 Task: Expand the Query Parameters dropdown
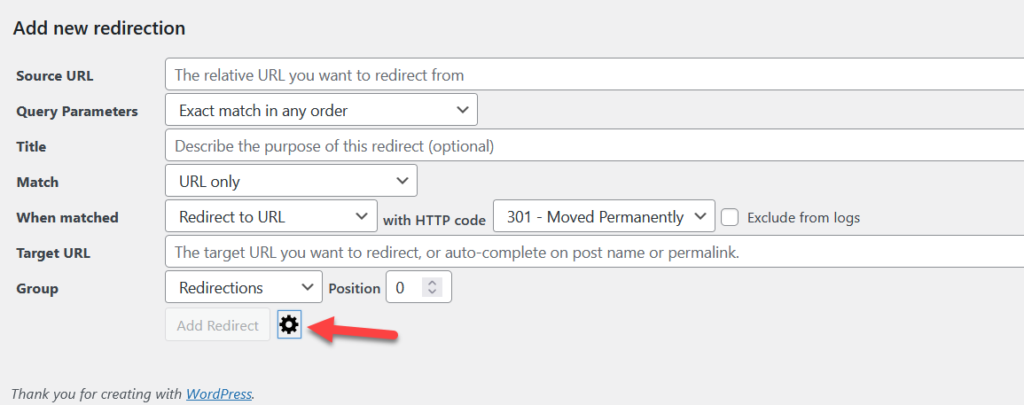(x=321, y=110)
